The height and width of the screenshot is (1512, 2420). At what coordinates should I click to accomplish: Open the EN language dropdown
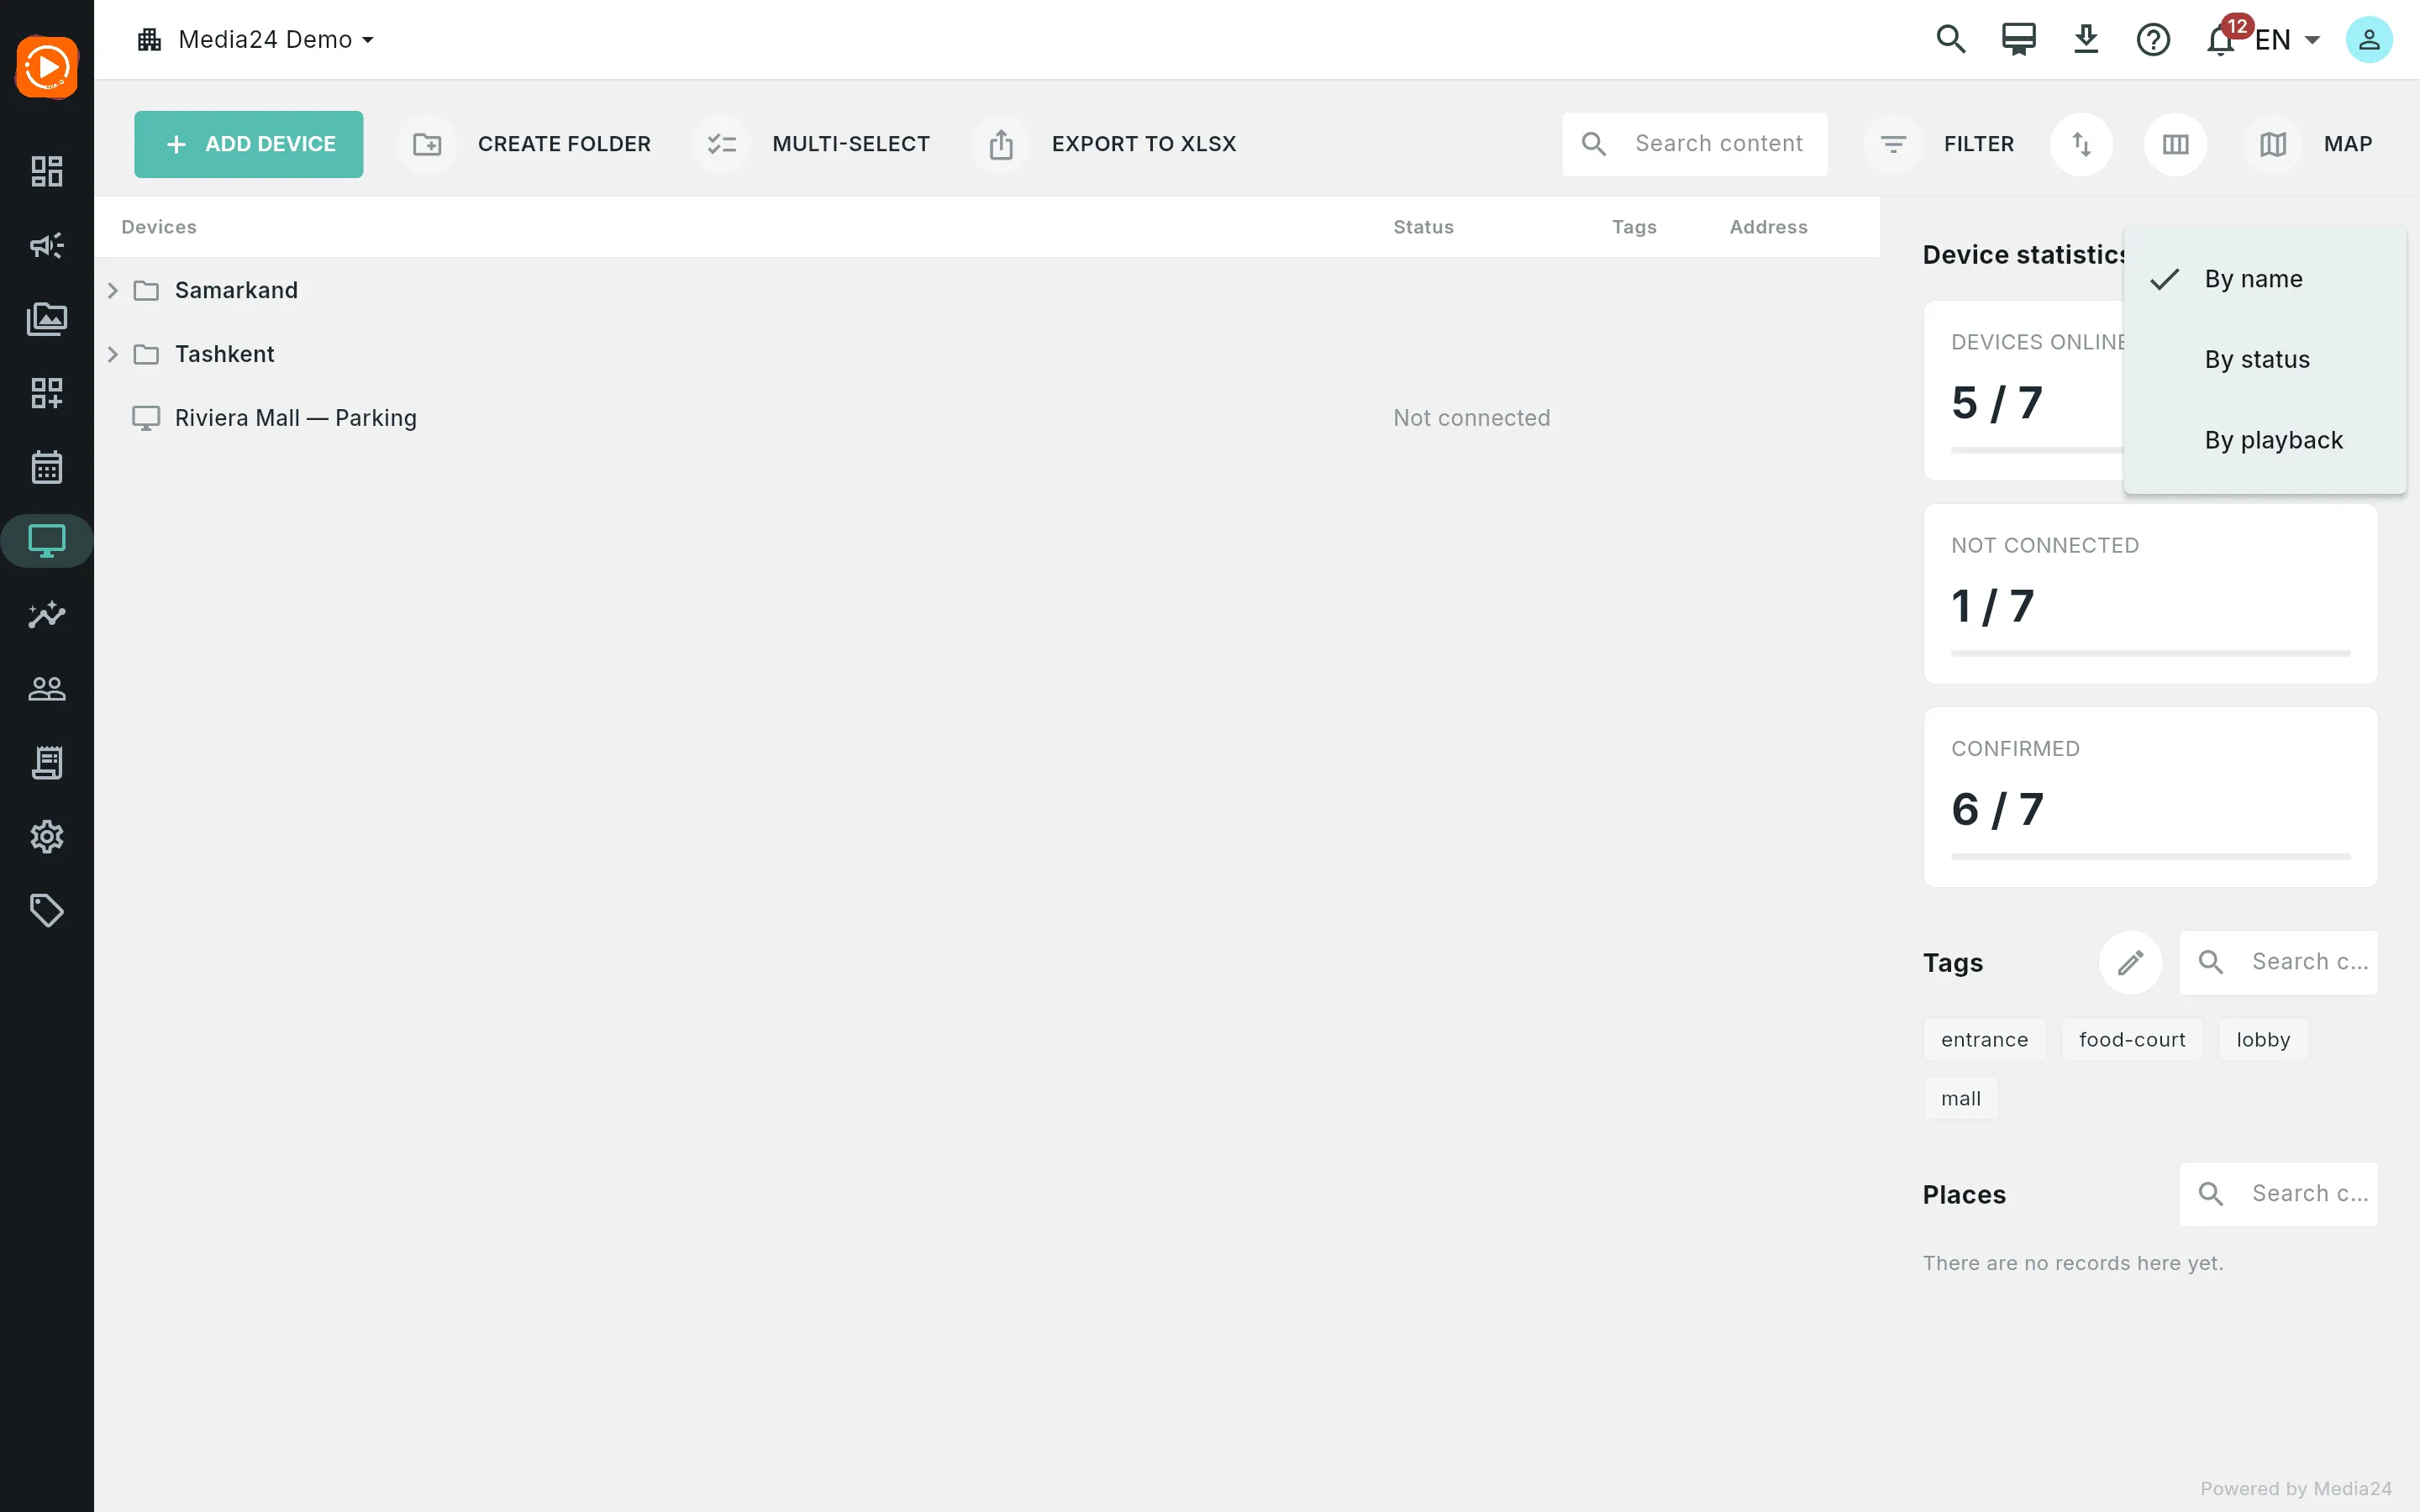(2288, 40)
